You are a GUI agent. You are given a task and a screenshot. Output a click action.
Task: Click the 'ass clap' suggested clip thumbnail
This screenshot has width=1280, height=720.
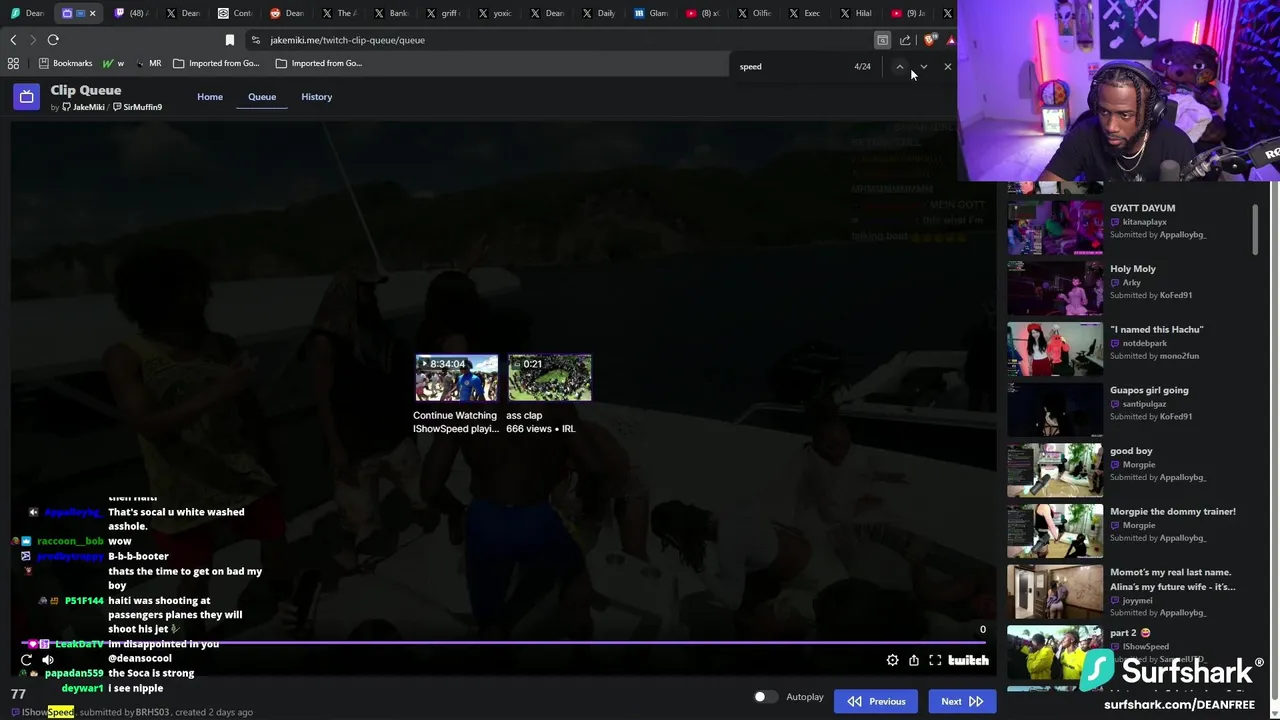pos(549,378)
